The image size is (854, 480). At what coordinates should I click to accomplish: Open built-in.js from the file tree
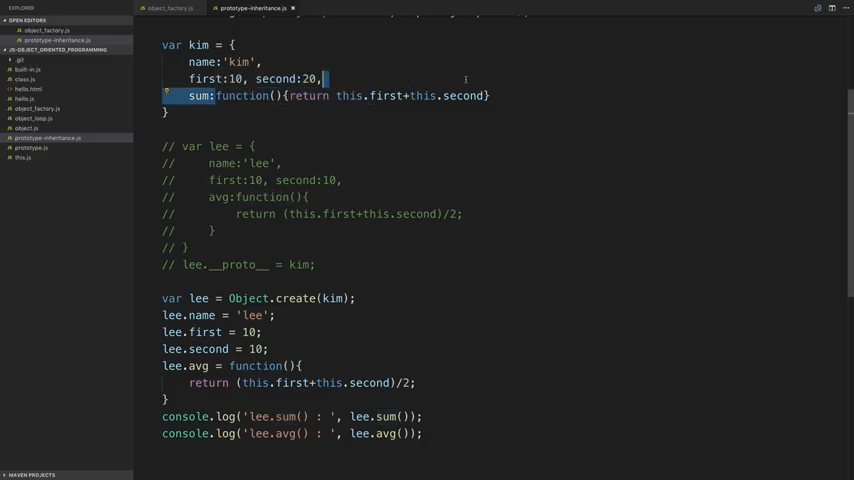(x=28, y=70)
